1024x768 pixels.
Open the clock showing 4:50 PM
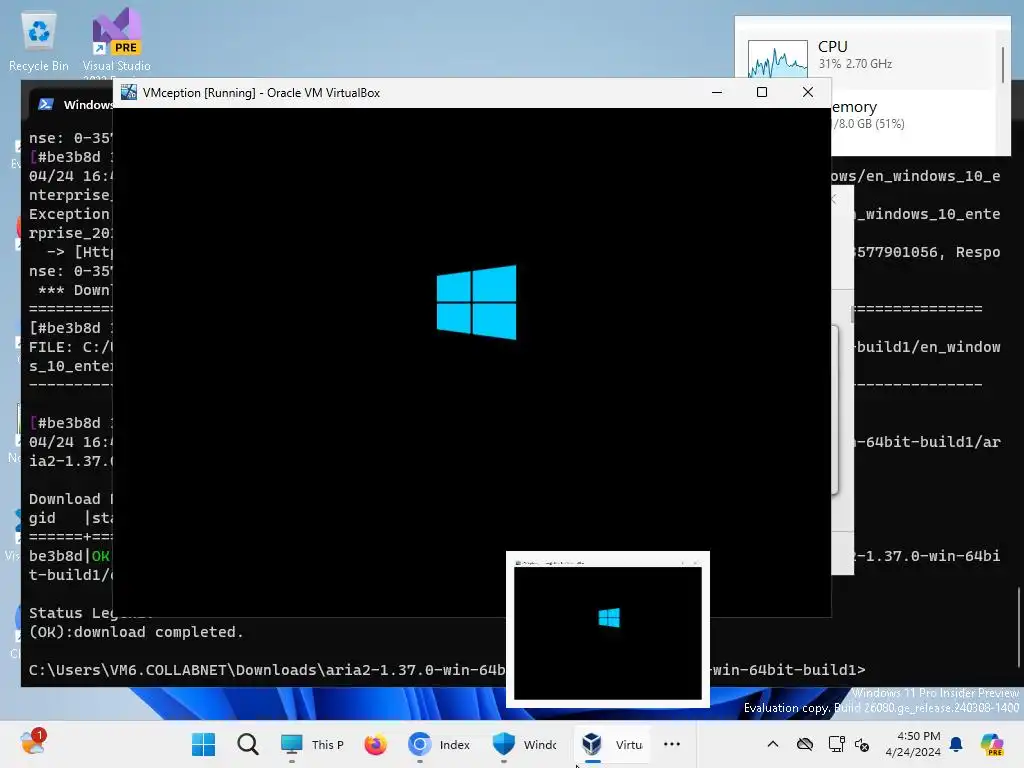(x=912, y=744)
